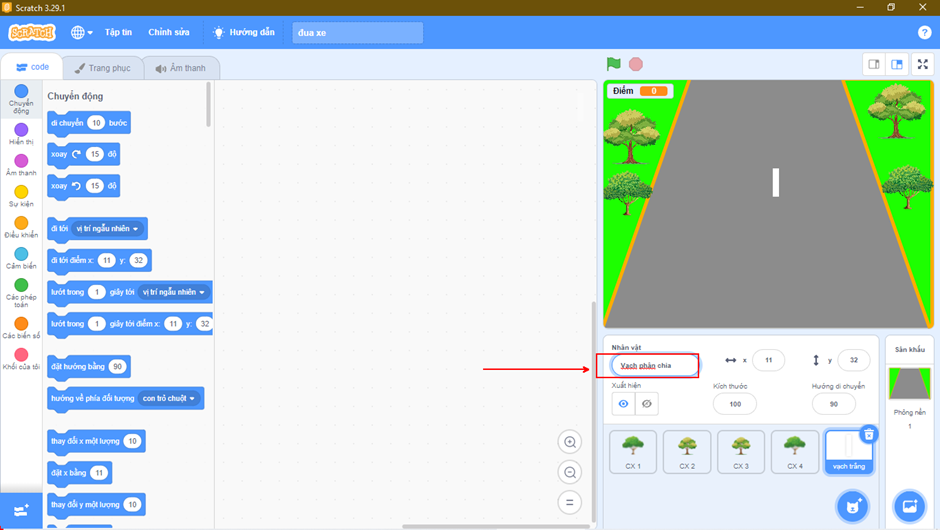Click the workspace horizontal scrollbar

[496, 526]
